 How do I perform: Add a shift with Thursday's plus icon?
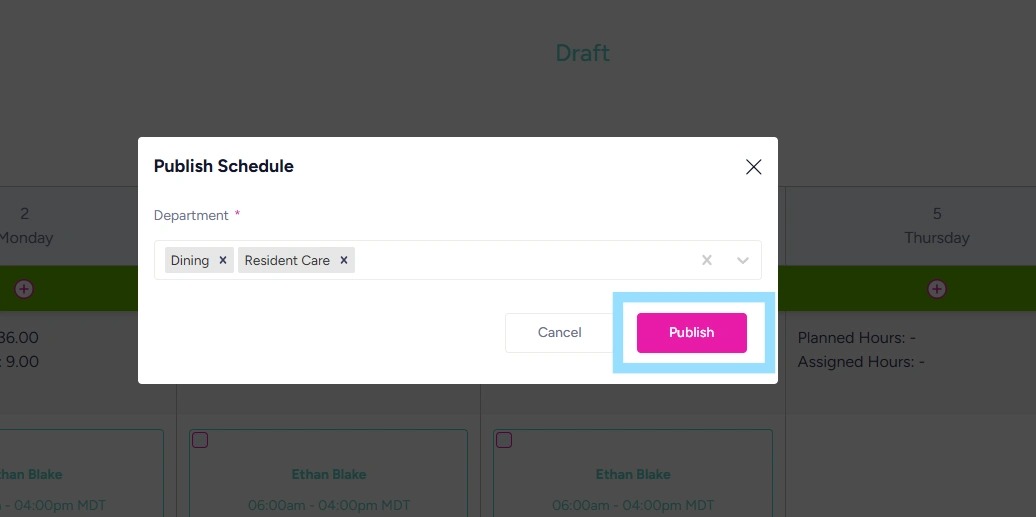(937, 289)
